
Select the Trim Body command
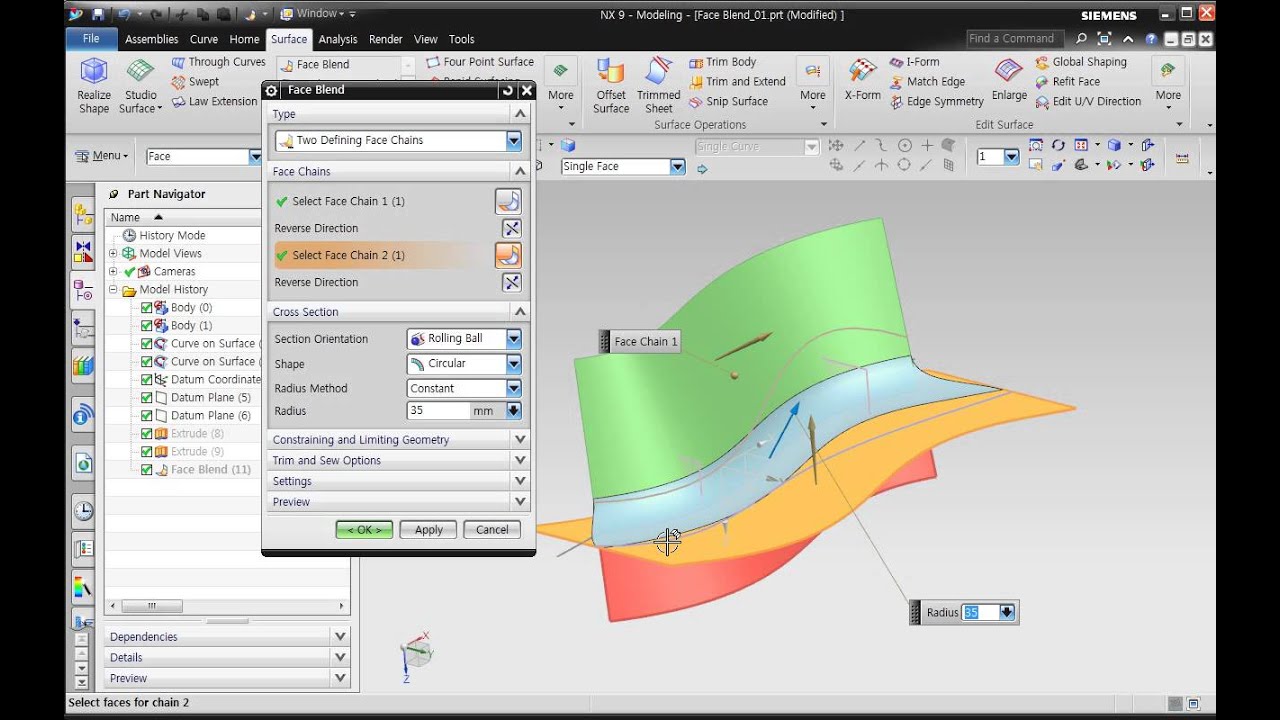722,62
